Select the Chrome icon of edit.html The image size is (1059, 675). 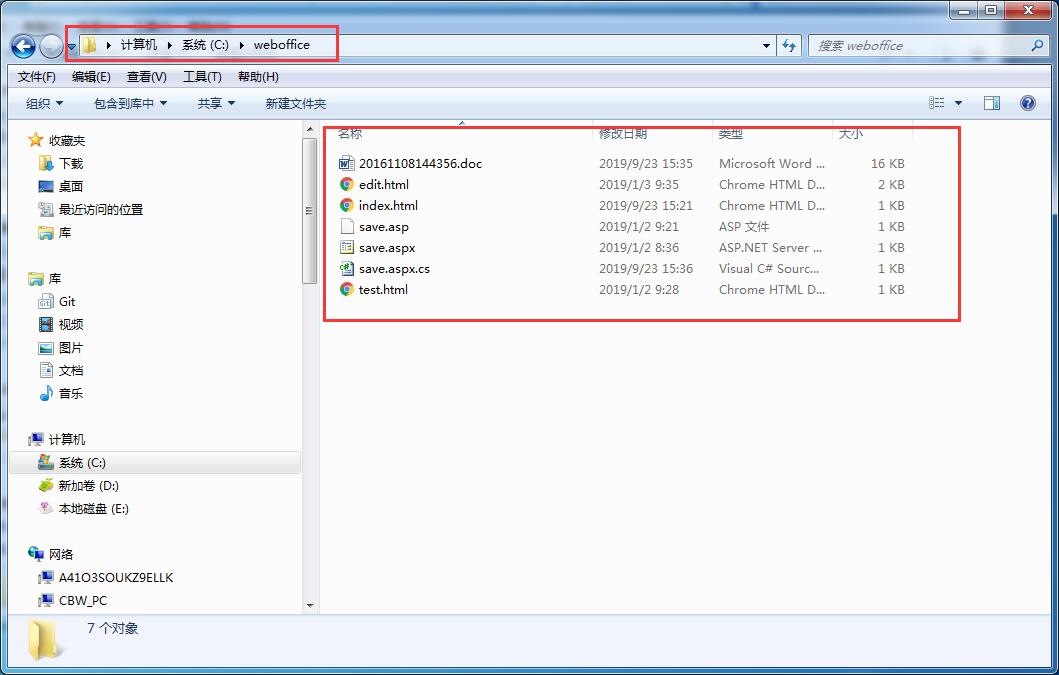[346, 184]
